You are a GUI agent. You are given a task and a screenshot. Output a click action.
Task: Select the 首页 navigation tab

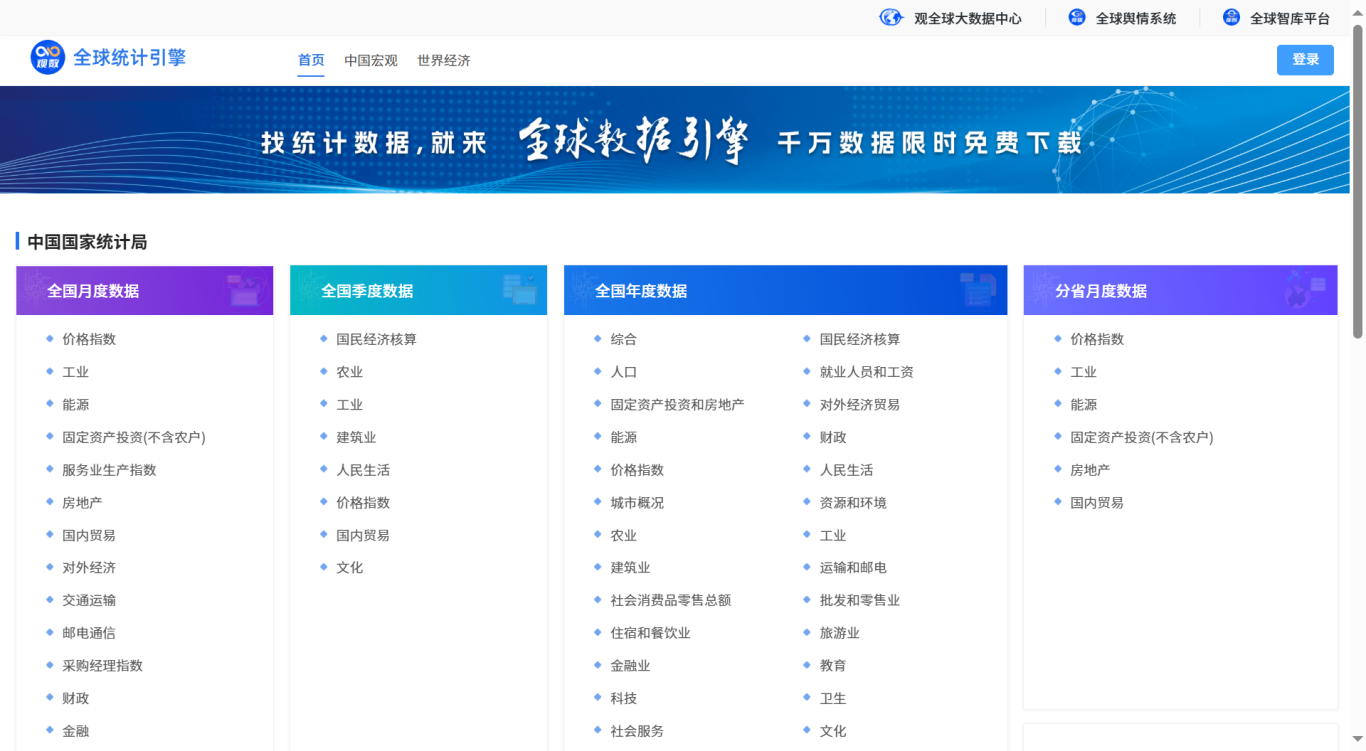311,61
